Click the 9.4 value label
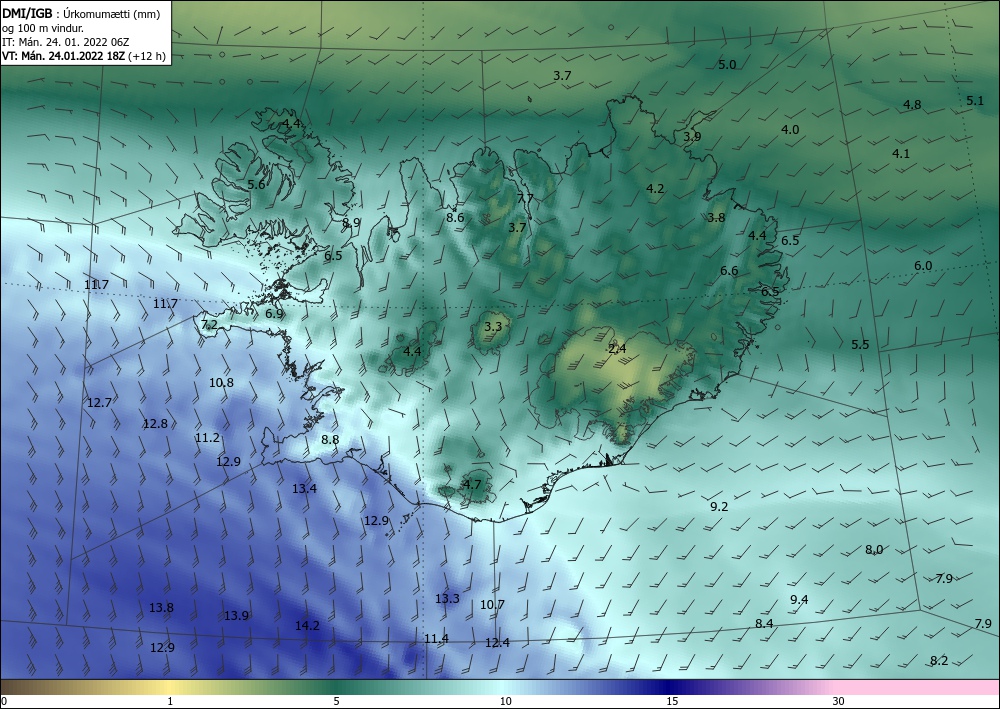1000x709 pixels. coord(799,599)
